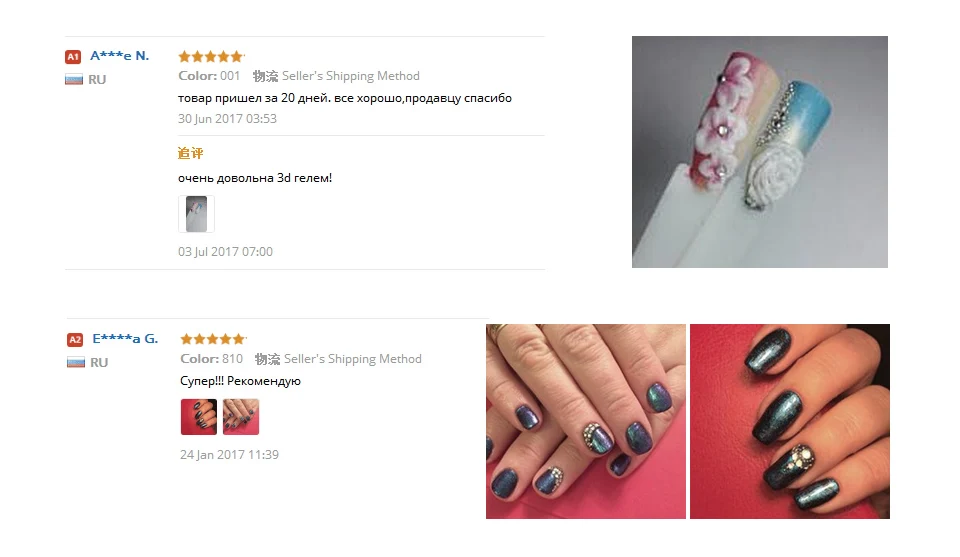View large dark nails with rhinestones photo
Image resolution: width=960 pixels, height=557 pixels.
790,421
